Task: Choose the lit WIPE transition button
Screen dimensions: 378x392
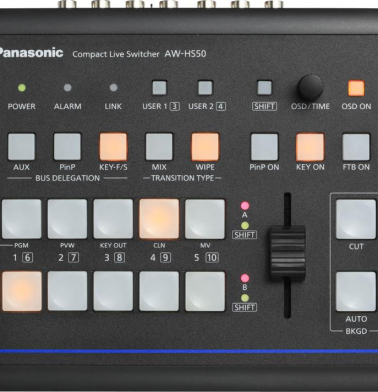Action: (x=205, y=147)
